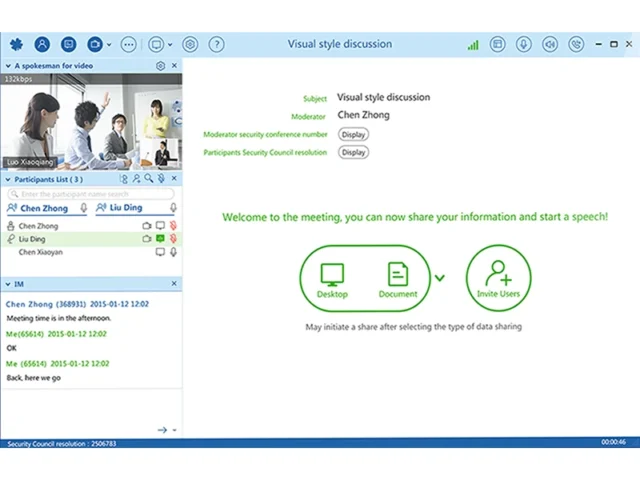Select Chen Zhong row in participants list
Viewport: 640px width, 480px height.
coord(39,227)
